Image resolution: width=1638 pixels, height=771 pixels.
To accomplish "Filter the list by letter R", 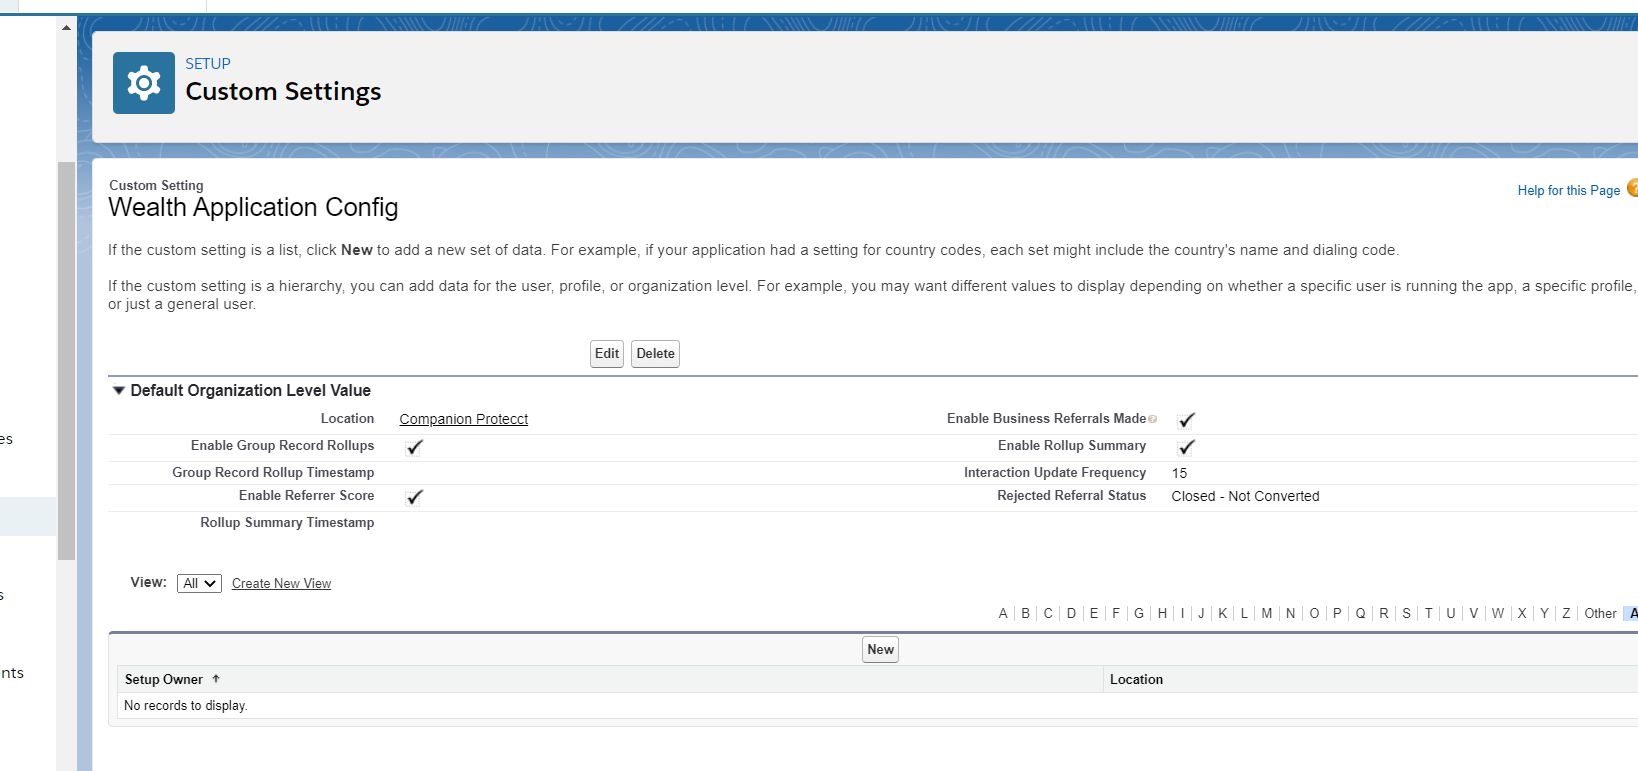I will point(1384,613).
